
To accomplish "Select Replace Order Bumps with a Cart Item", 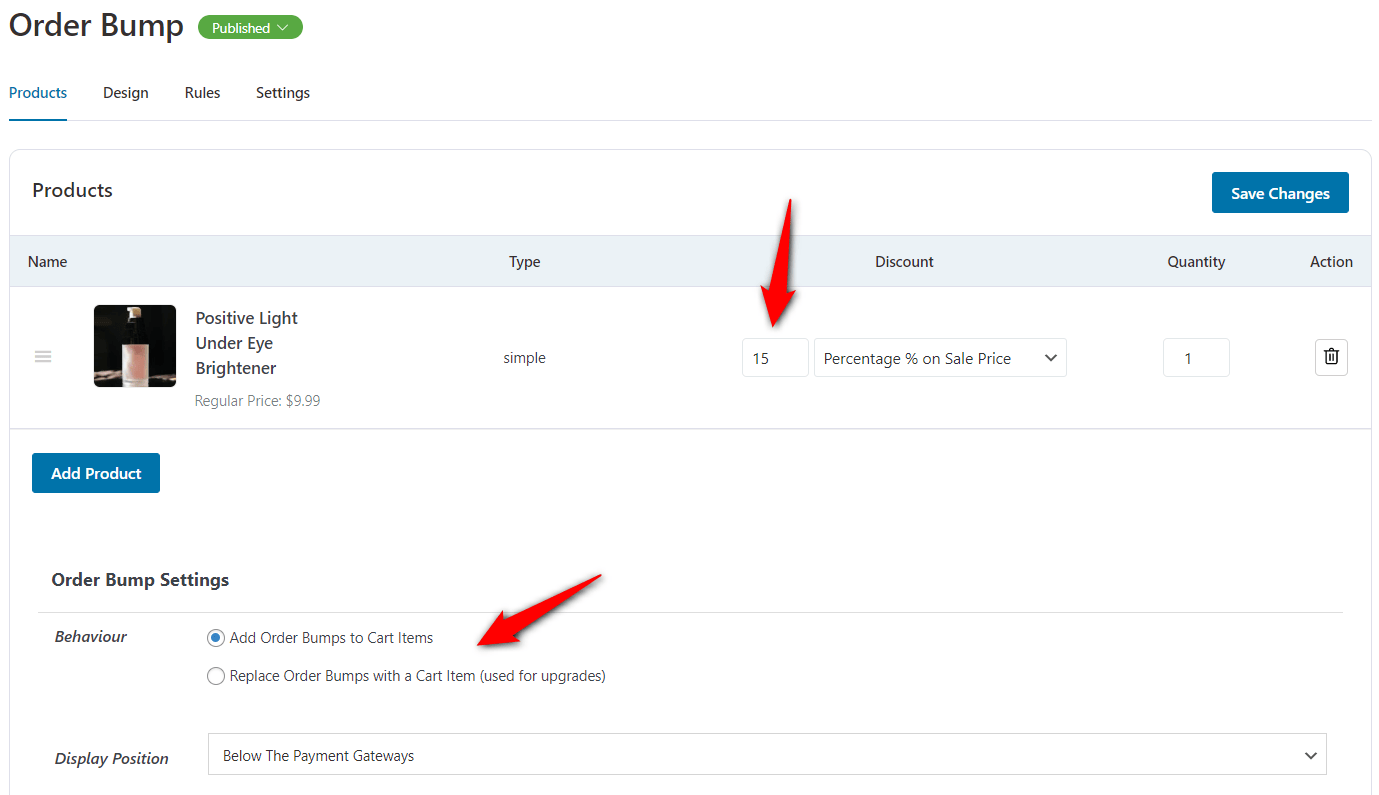I will pyautogui.click(x=216, y=676).
